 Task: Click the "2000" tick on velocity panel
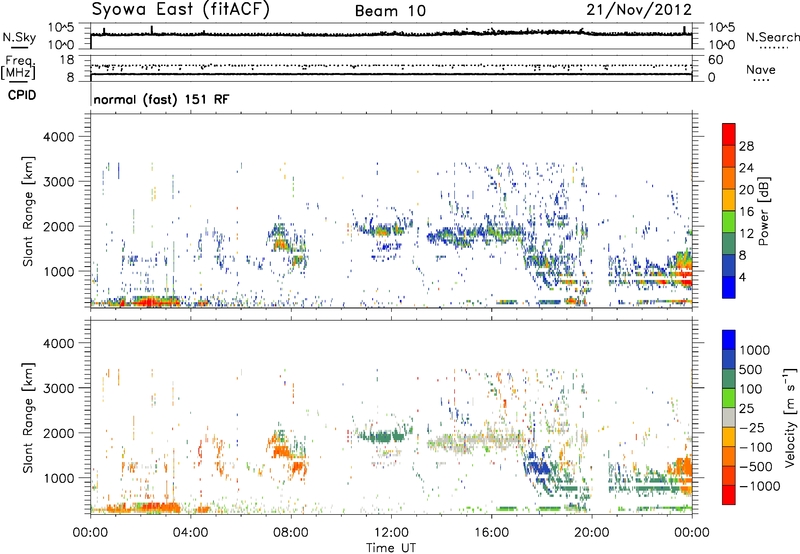(58, 433)
